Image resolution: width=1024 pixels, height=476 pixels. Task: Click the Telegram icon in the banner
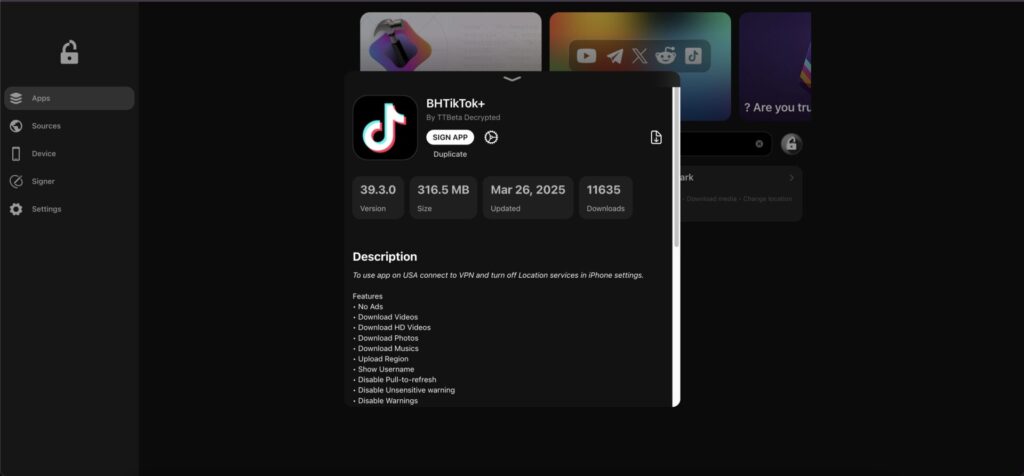(x=615, y=56)
